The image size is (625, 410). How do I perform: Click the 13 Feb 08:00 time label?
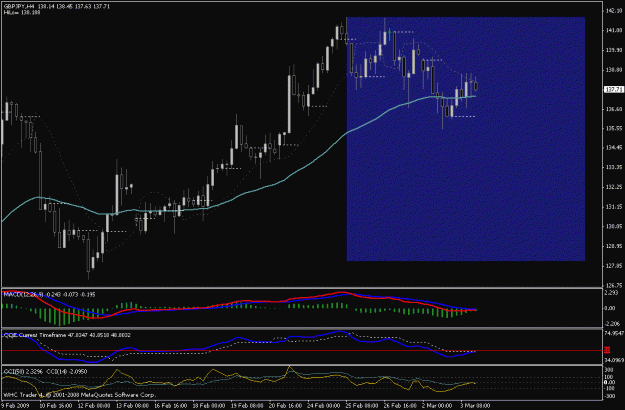132,406
